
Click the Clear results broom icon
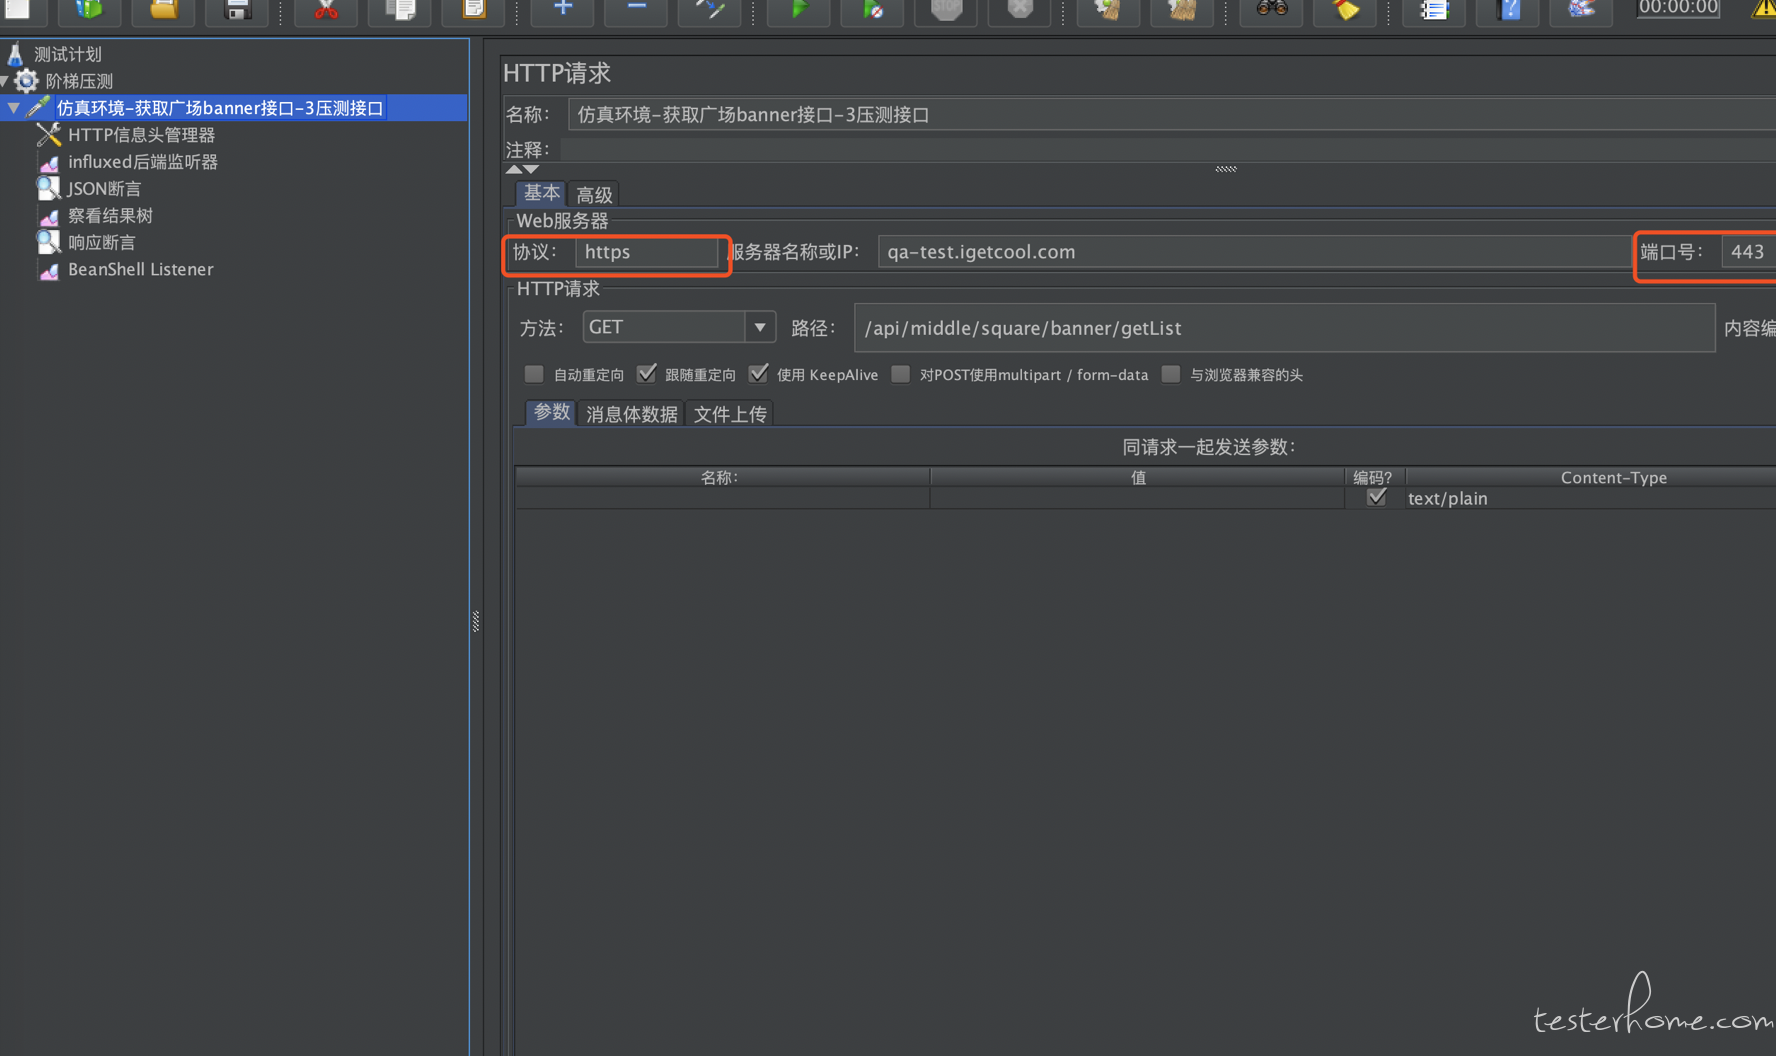click(1108, 9)
